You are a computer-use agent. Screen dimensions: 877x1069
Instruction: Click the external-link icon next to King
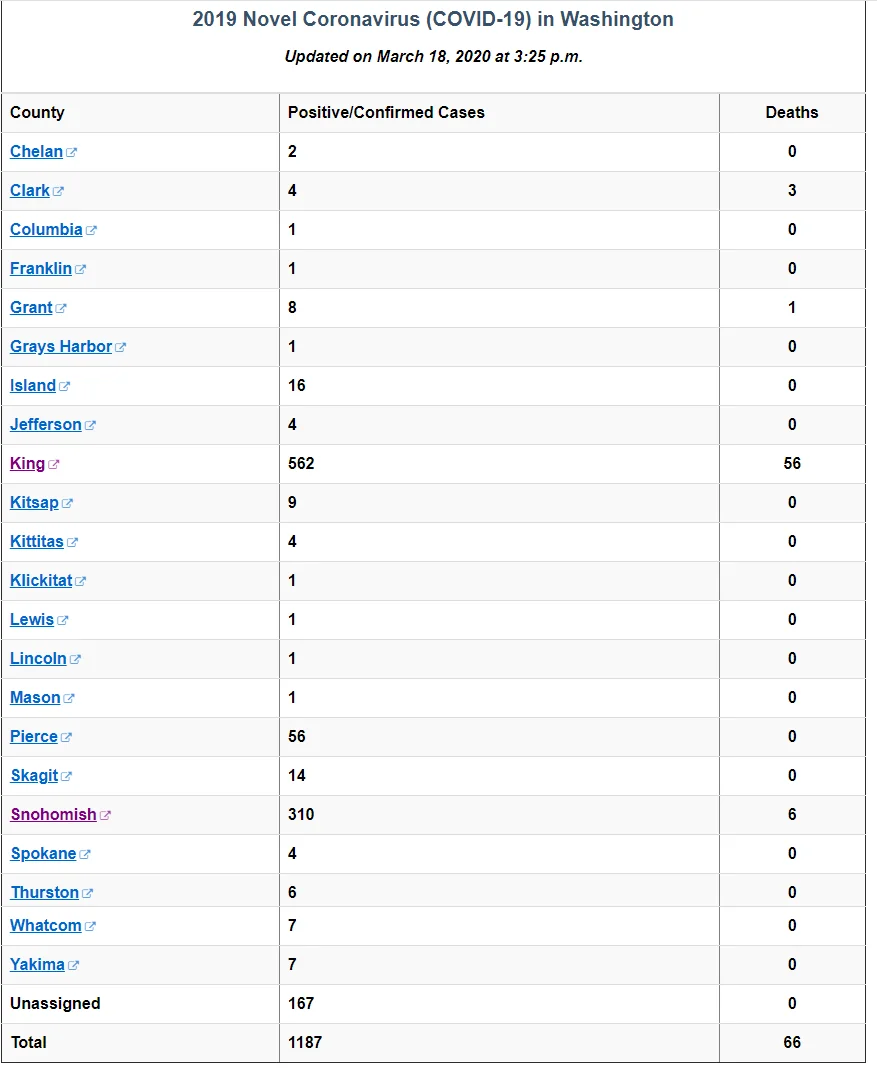tap(54, 465)
